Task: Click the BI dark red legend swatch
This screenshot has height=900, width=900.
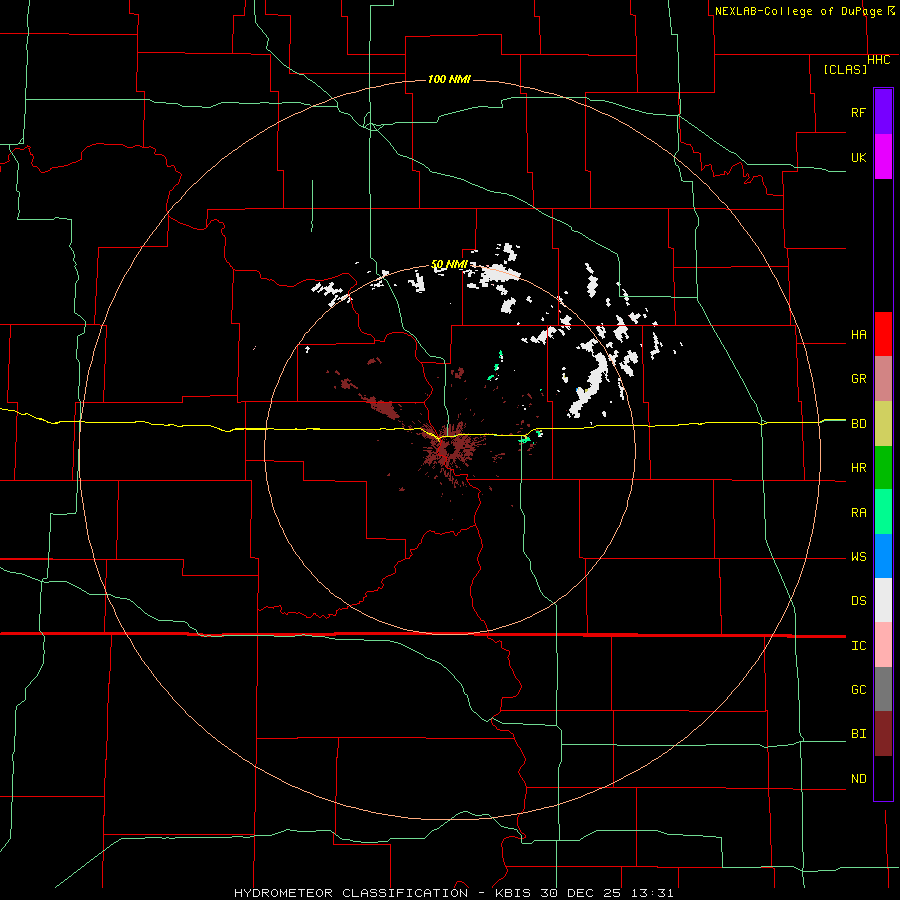Action: pyautogui.click(x=883, y=734)
